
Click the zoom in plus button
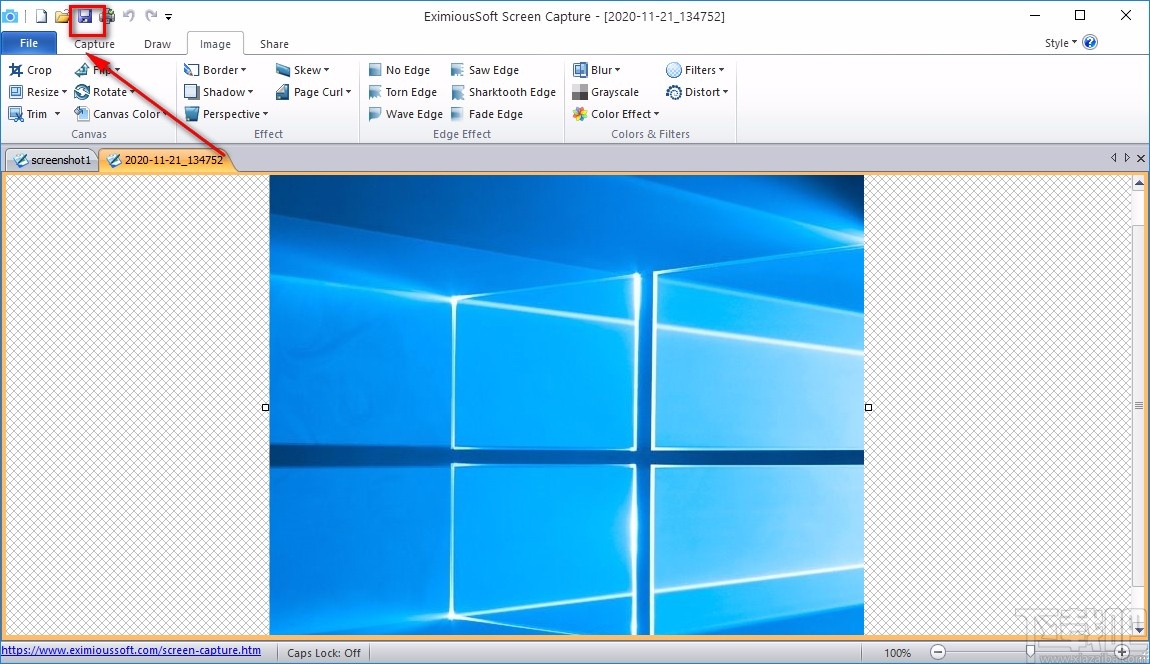[x=1121, y=652]
